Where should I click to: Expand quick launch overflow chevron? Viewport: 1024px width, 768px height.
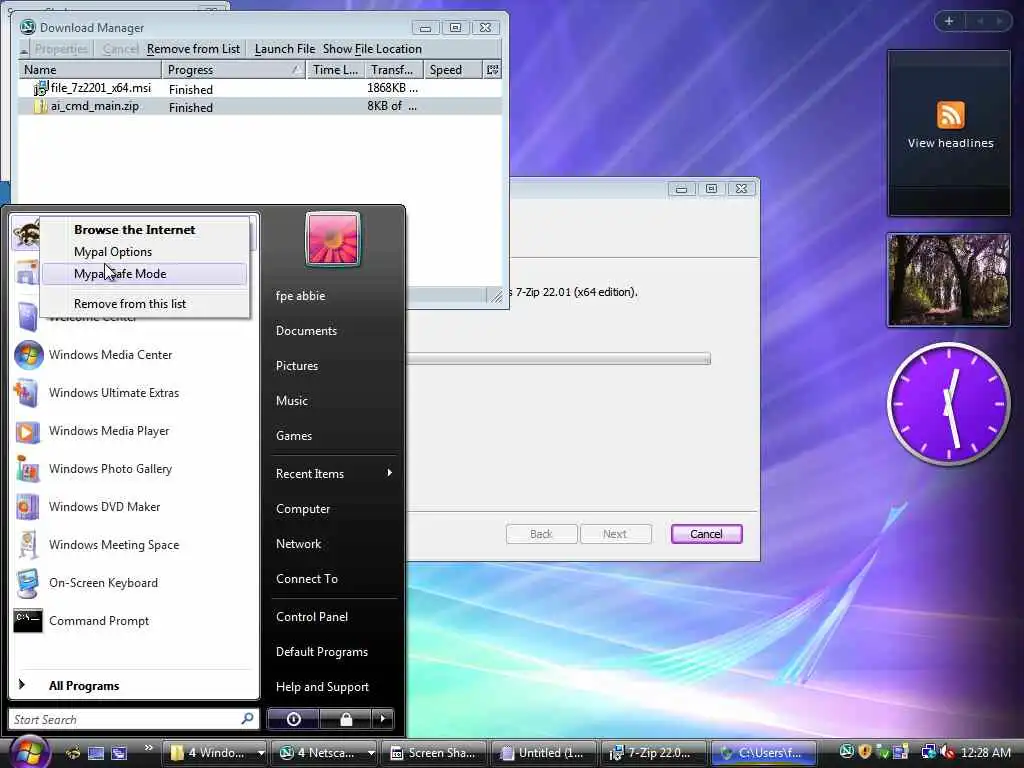pos(149,748)
